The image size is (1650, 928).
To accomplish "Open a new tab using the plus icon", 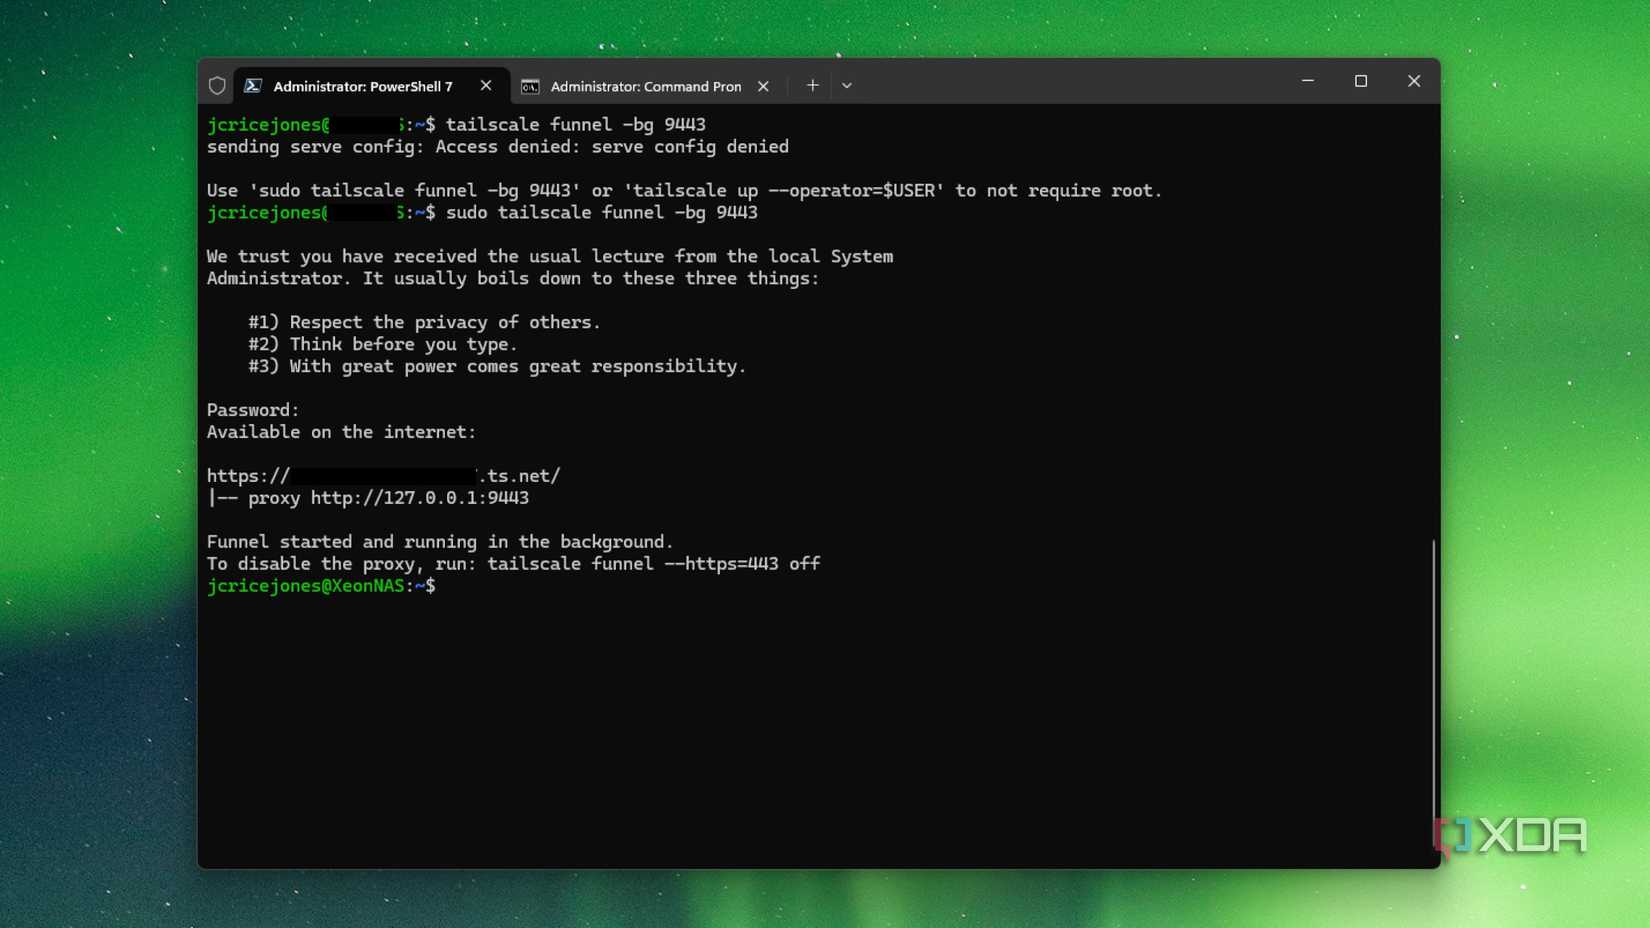I will coord(812,85).
